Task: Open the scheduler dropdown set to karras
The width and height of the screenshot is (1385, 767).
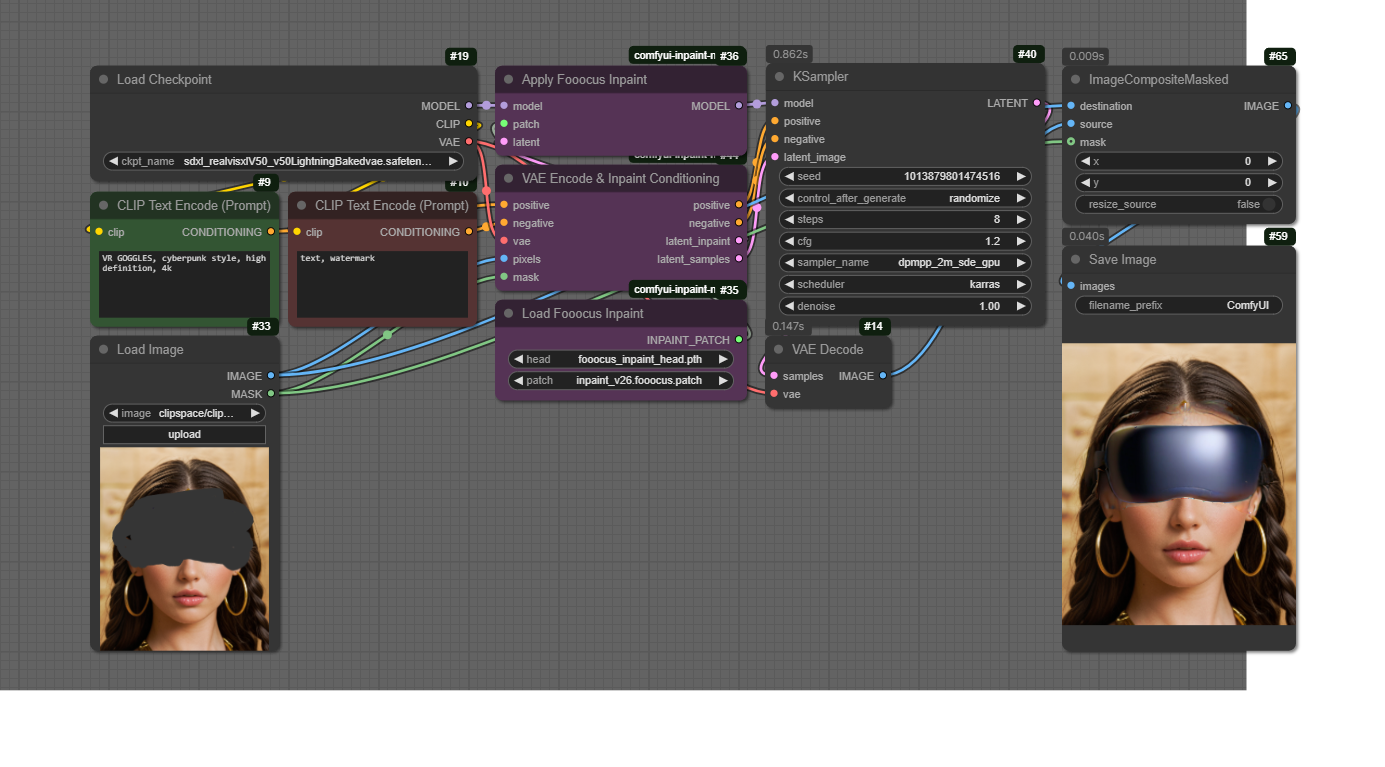Action: coord(904,284)
